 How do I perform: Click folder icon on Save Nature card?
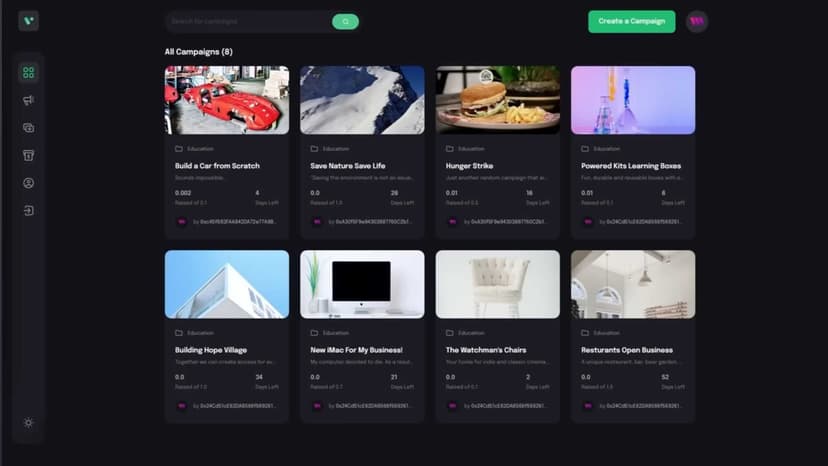click(x=314, y=149)
